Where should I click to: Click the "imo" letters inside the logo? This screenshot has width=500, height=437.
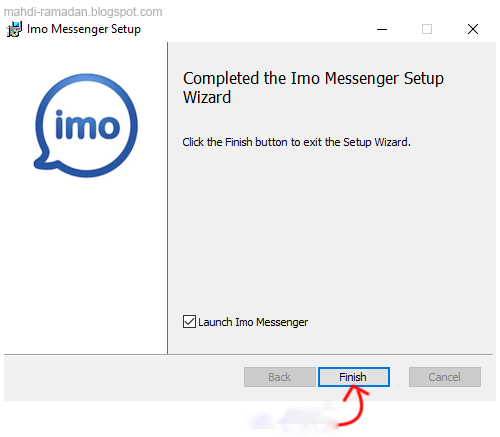point(87,125)
